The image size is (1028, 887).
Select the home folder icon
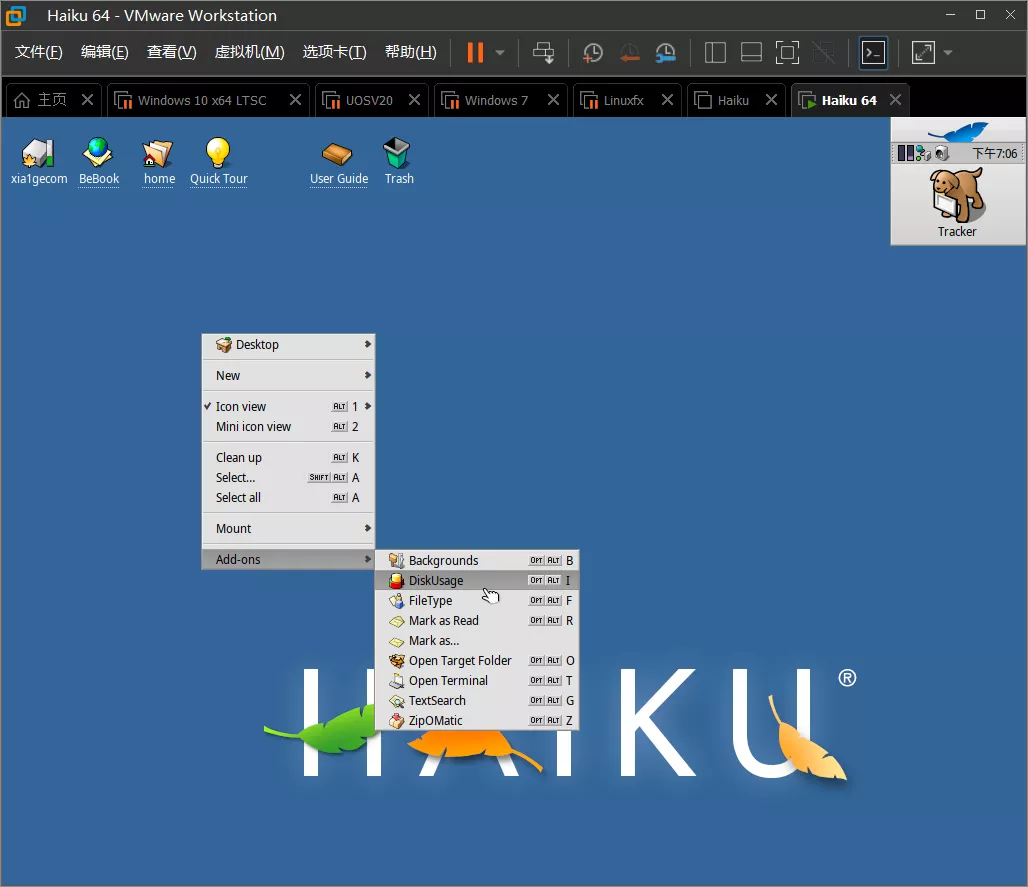click(x=158, y=153)
